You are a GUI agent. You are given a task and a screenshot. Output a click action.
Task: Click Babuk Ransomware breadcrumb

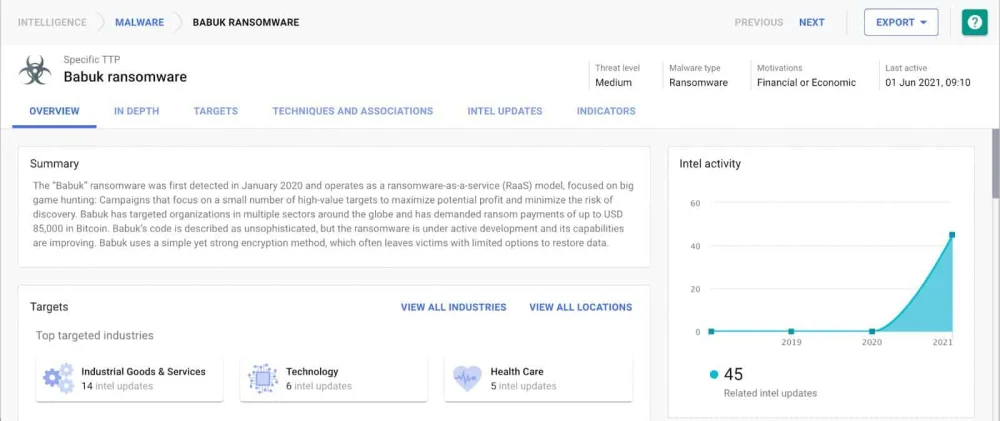[246, 22]
